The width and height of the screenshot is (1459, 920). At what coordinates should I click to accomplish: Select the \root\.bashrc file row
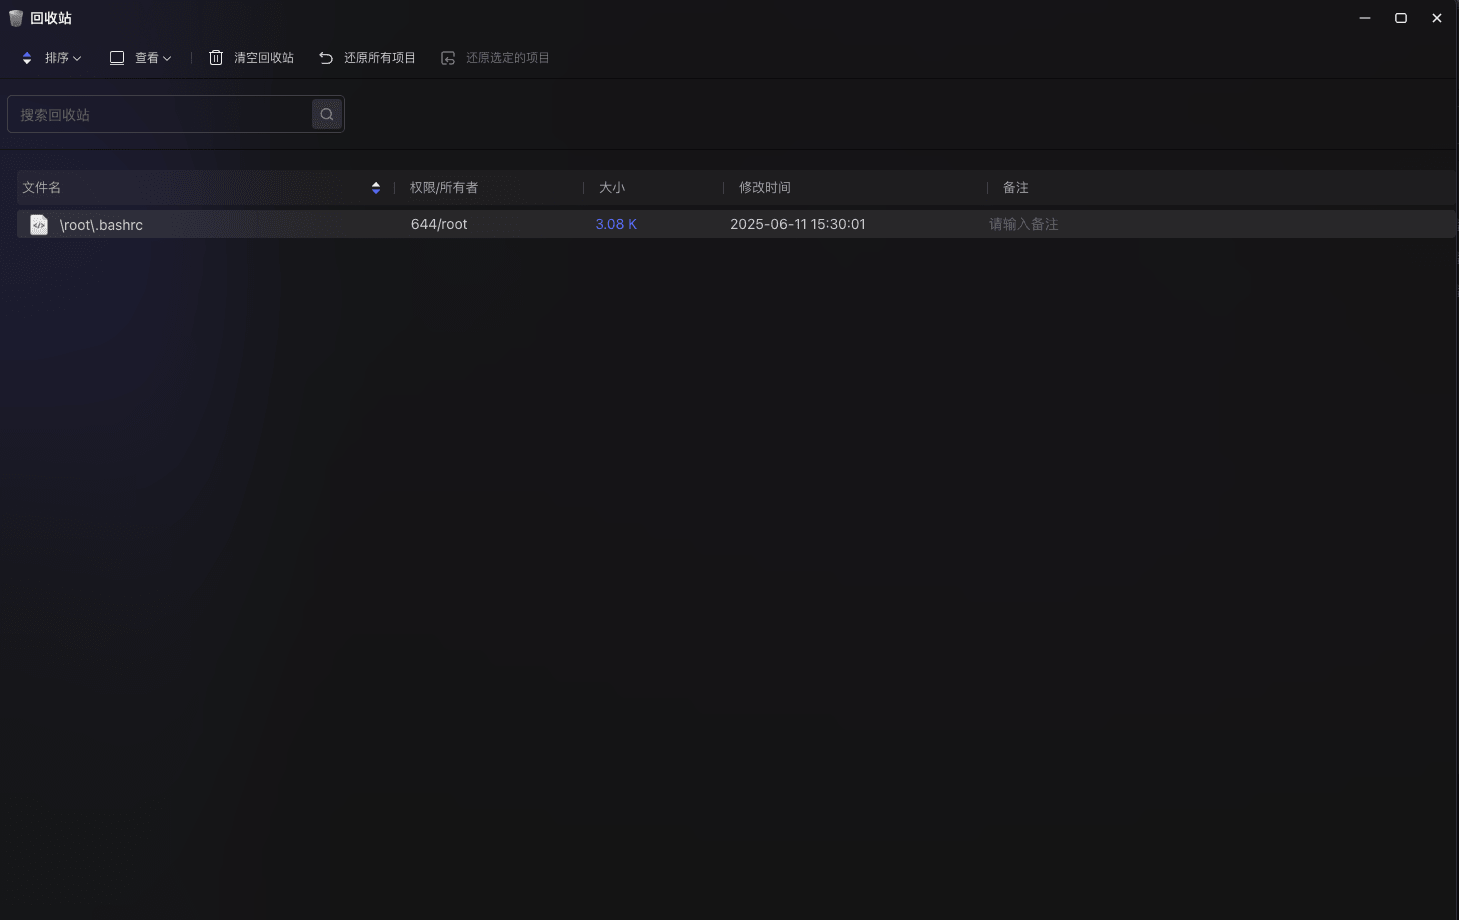736,224
